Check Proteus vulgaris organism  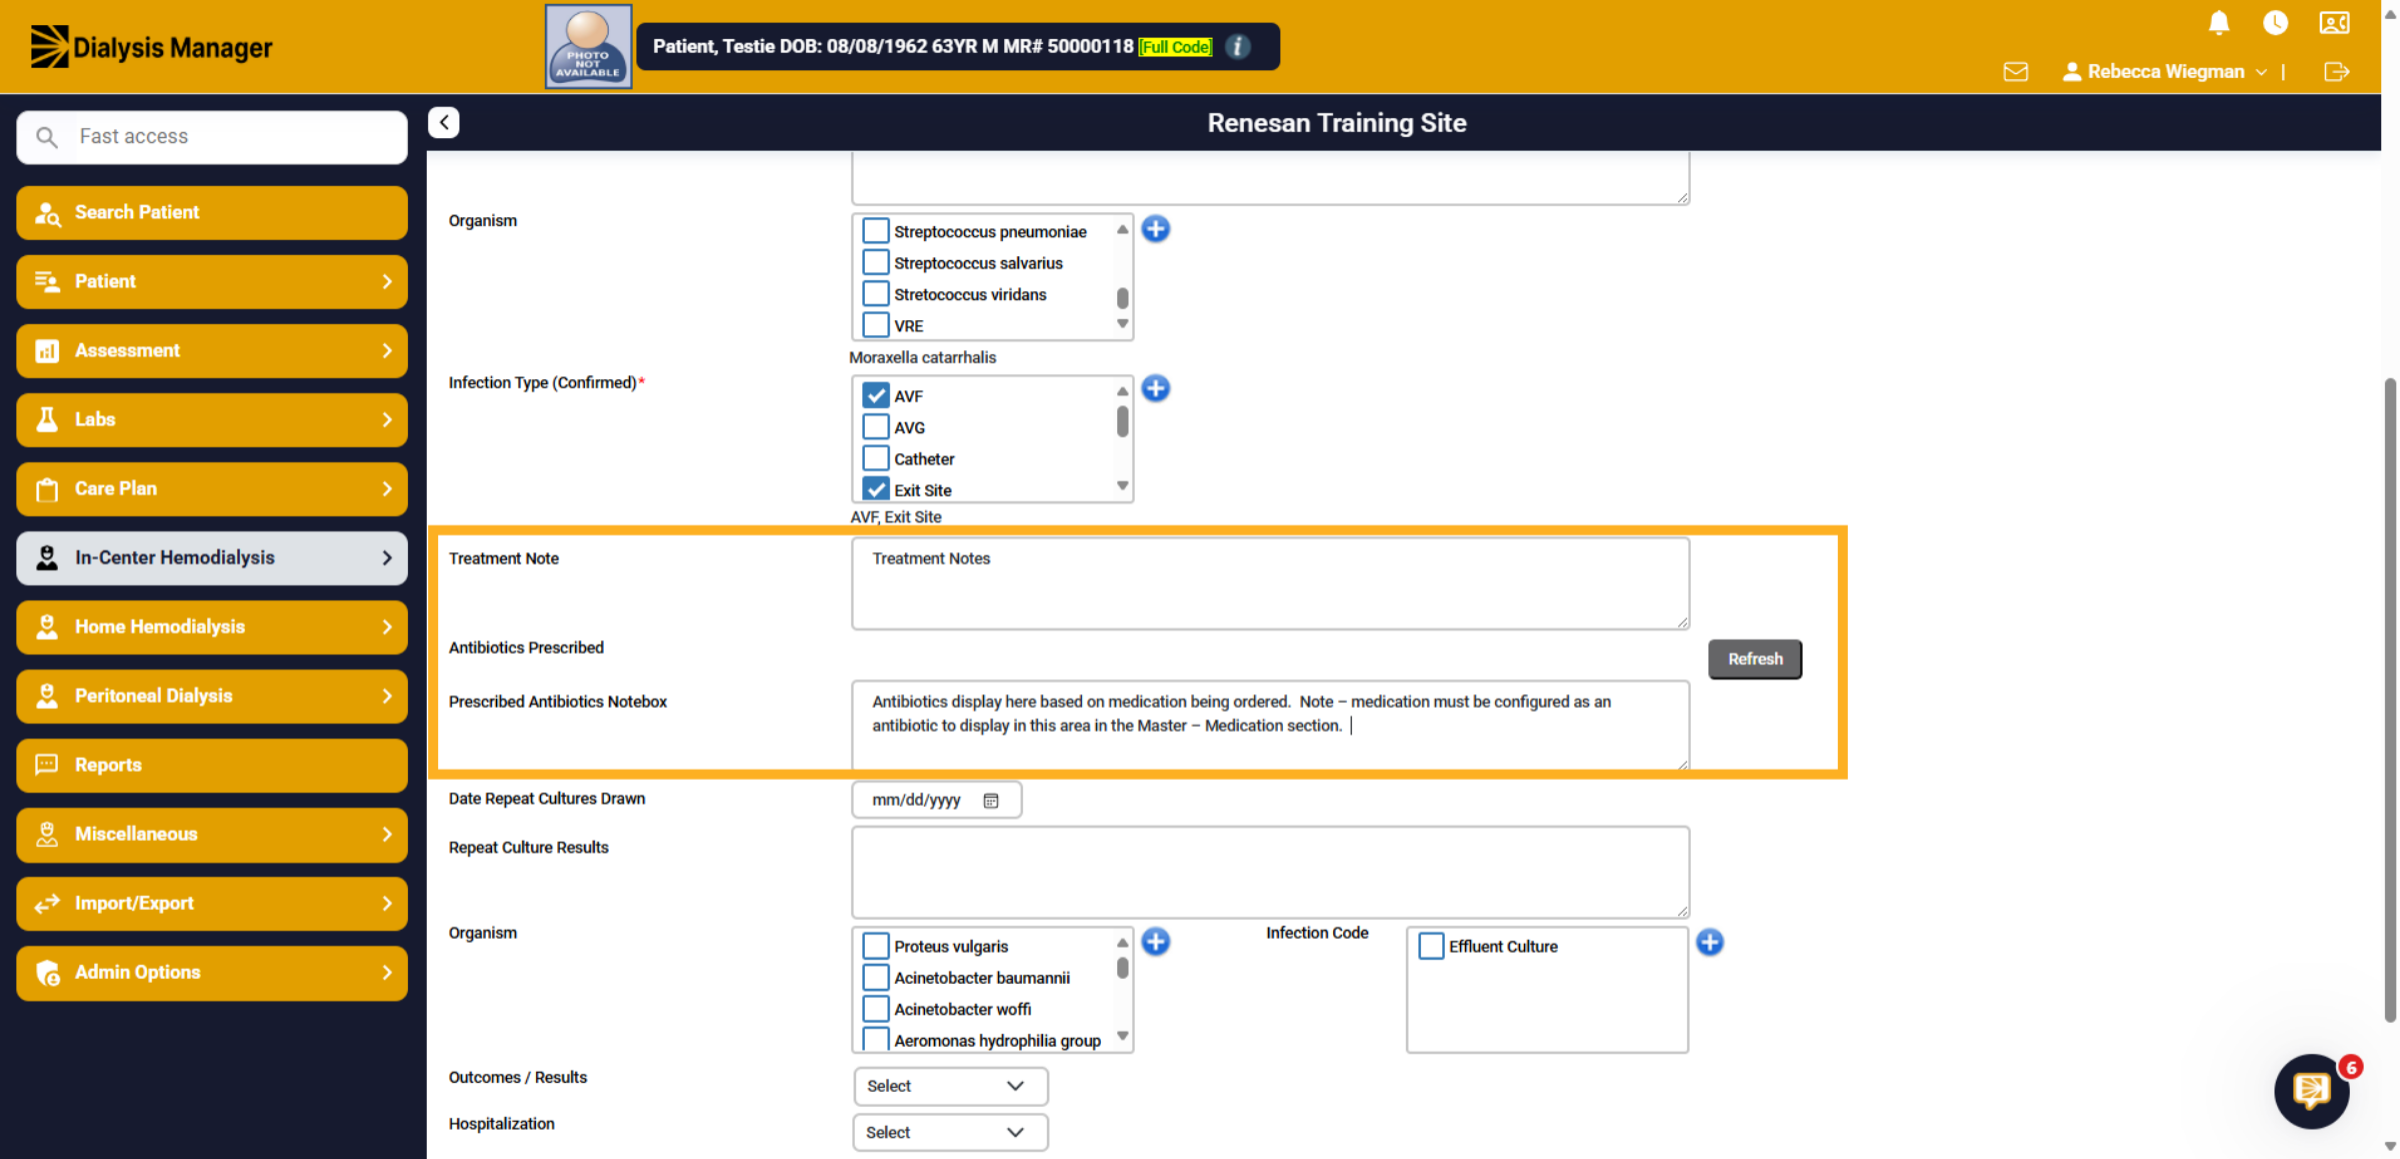tap(876, 946)
